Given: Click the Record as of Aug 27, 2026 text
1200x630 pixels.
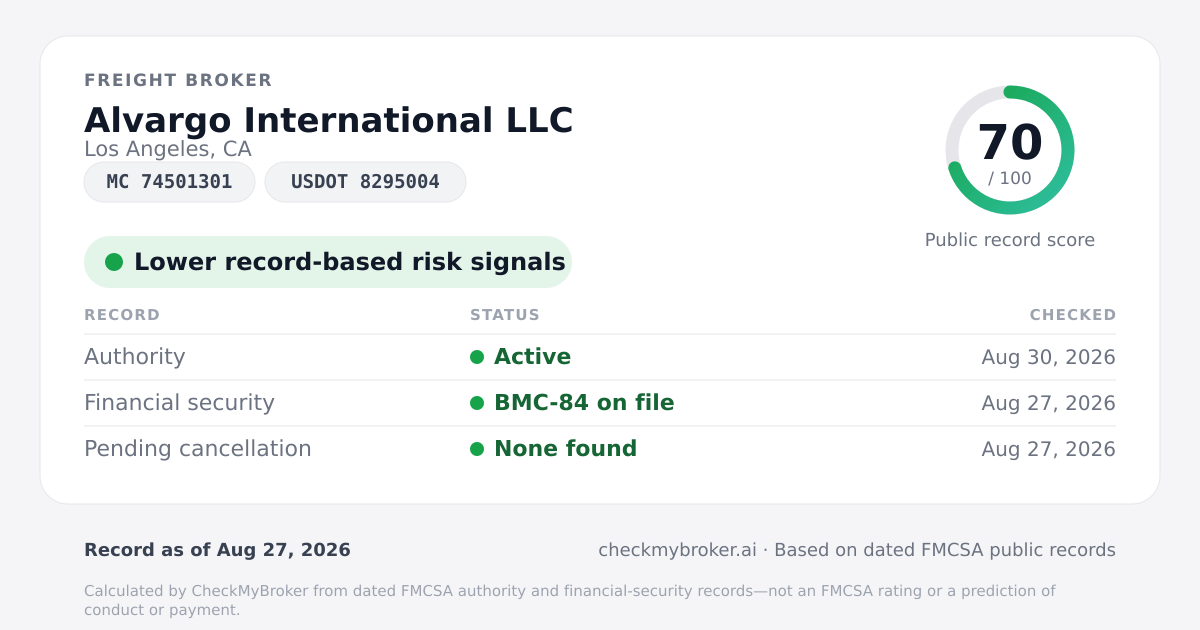Looking at the screenshot, I should [x=217, y=550].
